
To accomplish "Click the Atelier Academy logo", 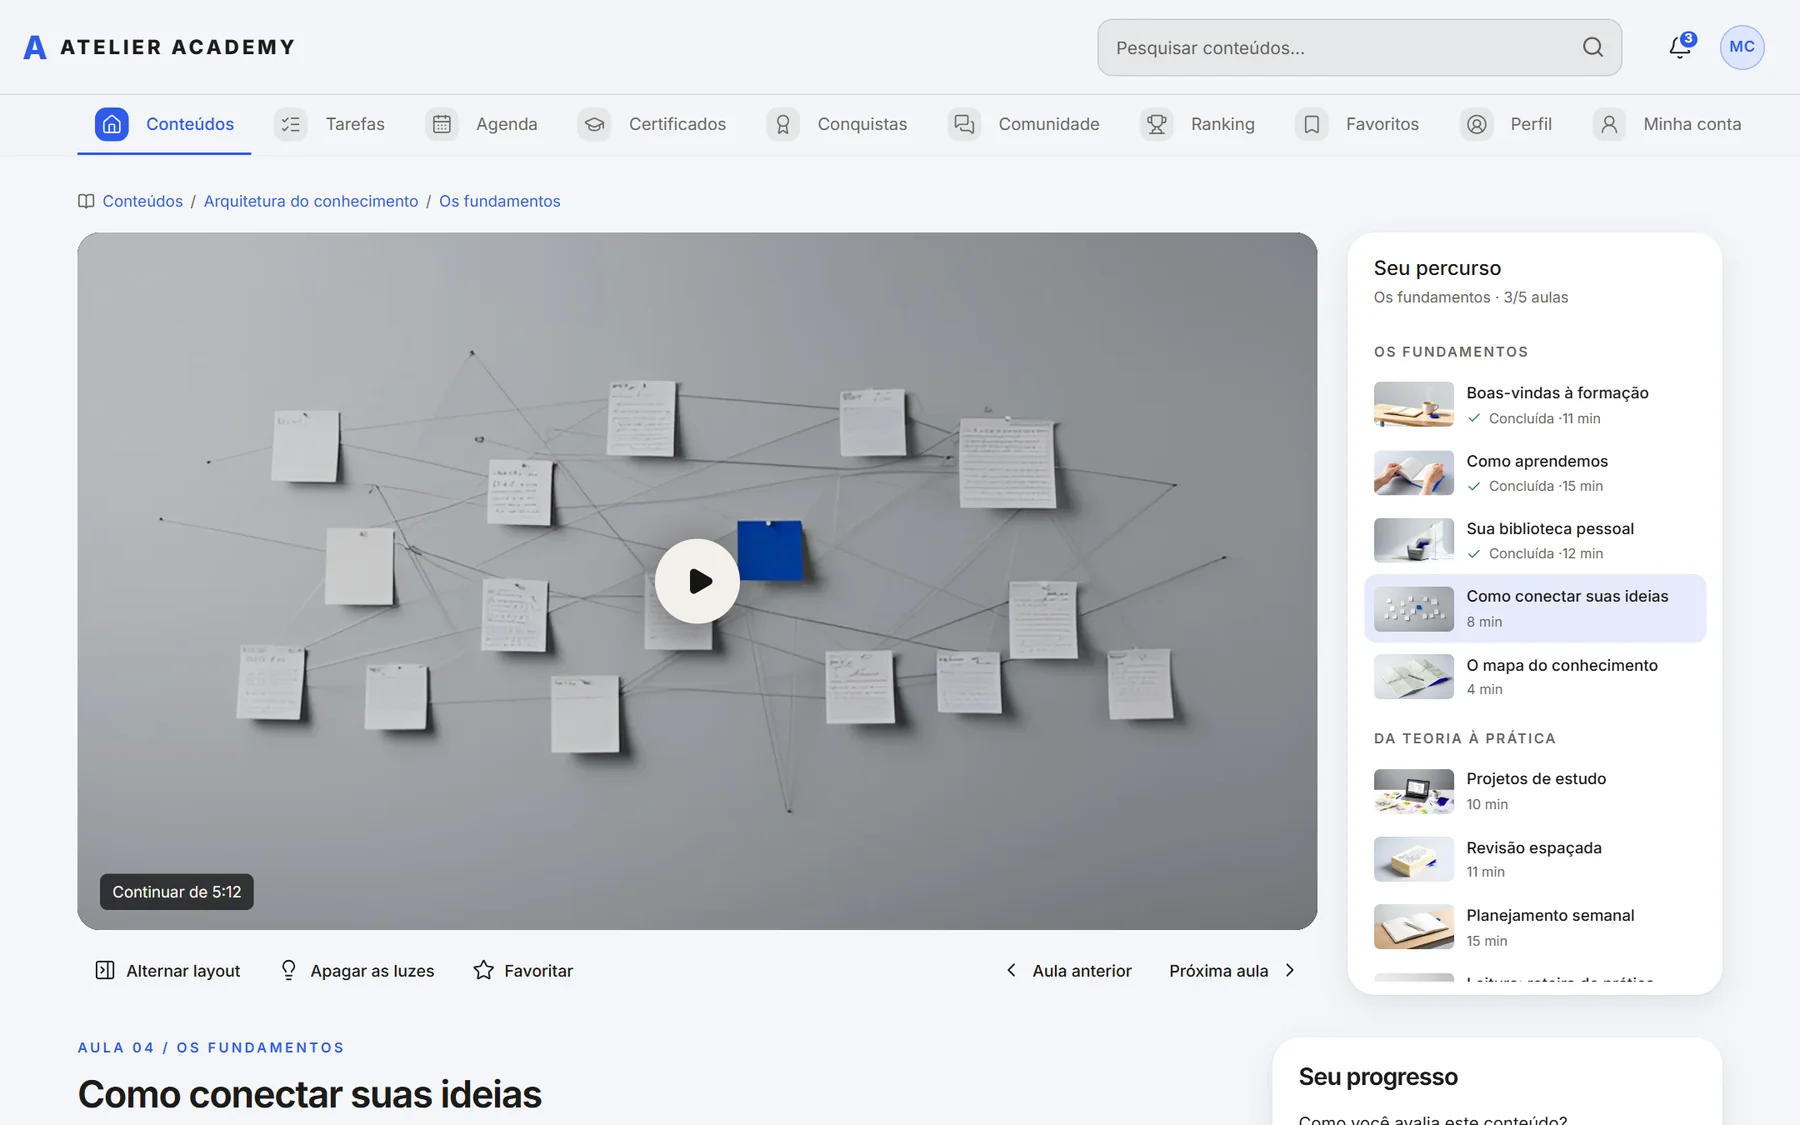I will (159, 47).
